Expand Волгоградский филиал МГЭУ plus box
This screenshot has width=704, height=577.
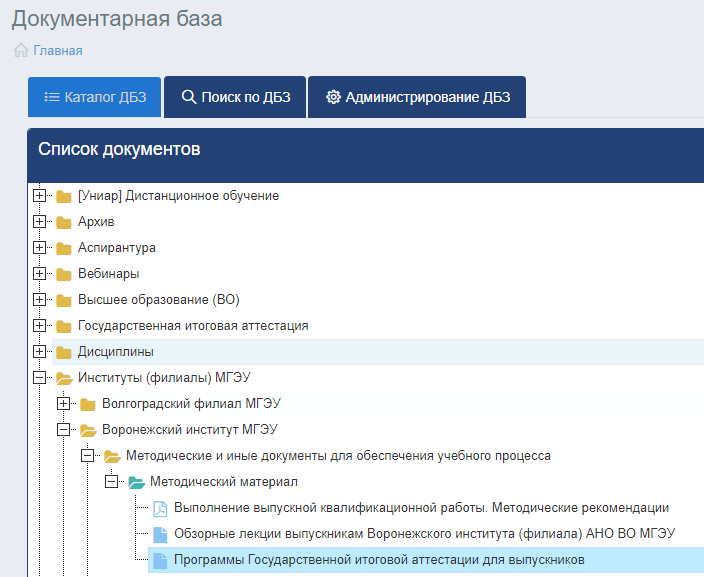tap(63, 404)
